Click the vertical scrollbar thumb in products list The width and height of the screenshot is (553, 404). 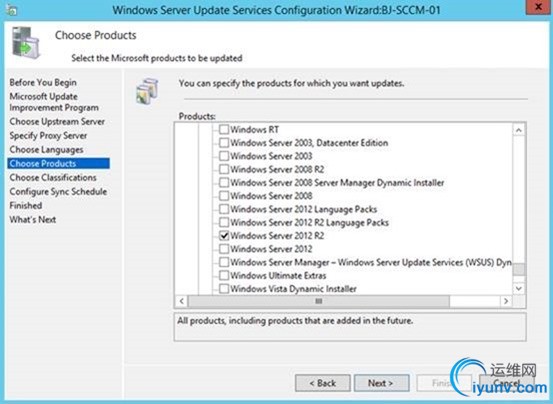coord(518,269)
